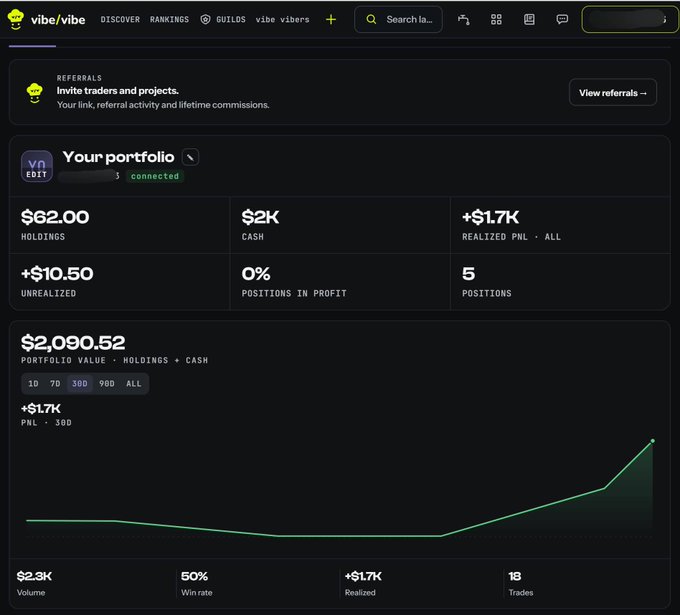The image size is (680, 615).
Task: Select the 90D chart range
Action: [x=107, y=384]
